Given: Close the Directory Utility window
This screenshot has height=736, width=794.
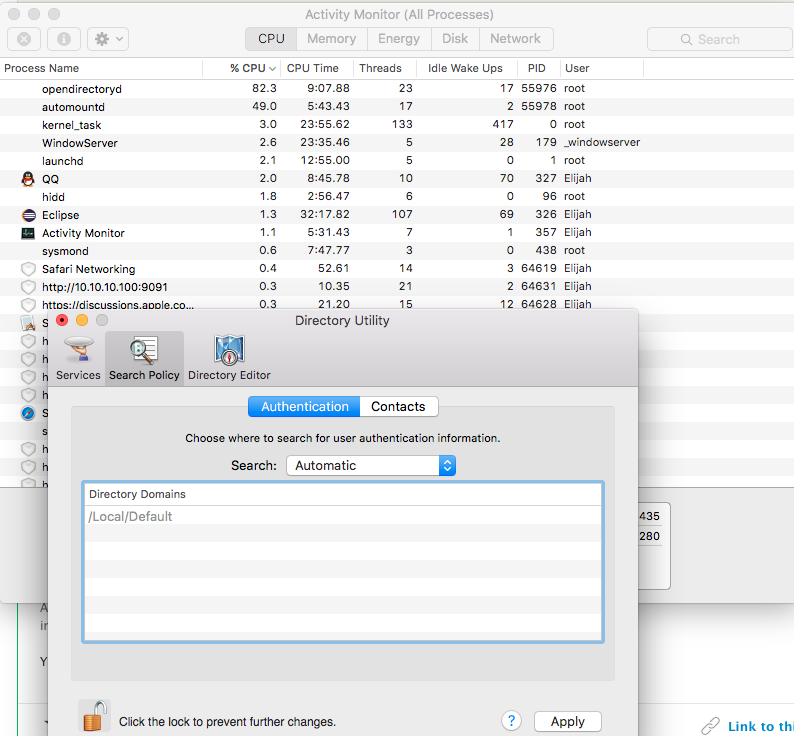Looking at the screenshot, I should click(62, 320).
